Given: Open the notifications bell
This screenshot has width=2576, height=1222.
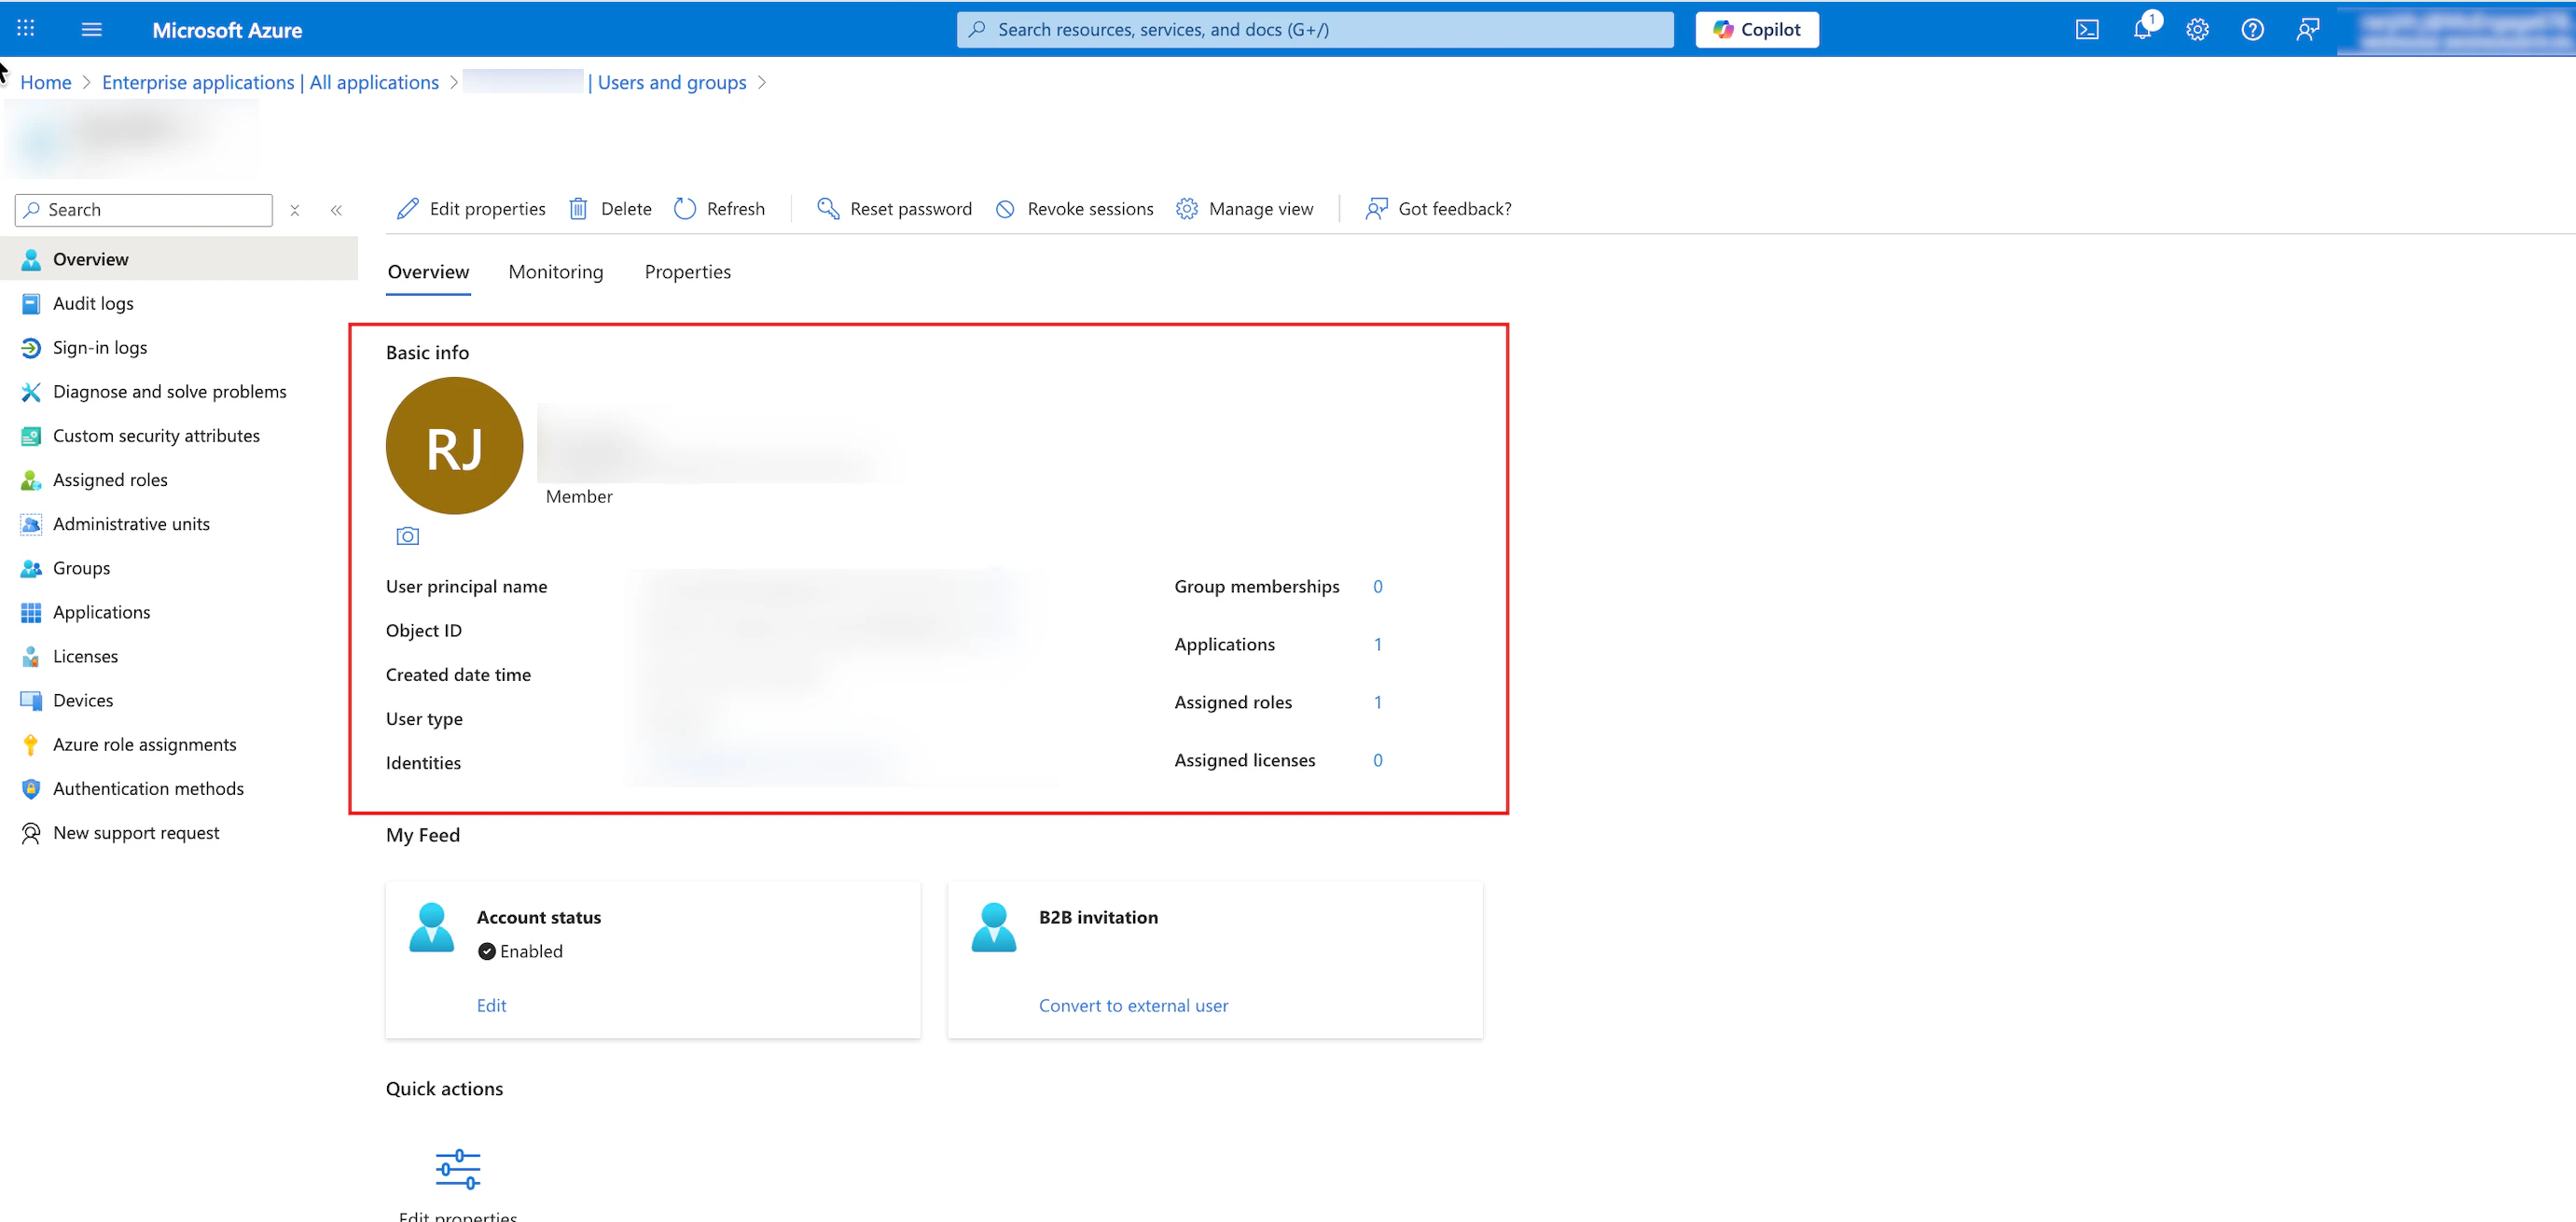Looking at the screenshot, I should coord(2141,30).
